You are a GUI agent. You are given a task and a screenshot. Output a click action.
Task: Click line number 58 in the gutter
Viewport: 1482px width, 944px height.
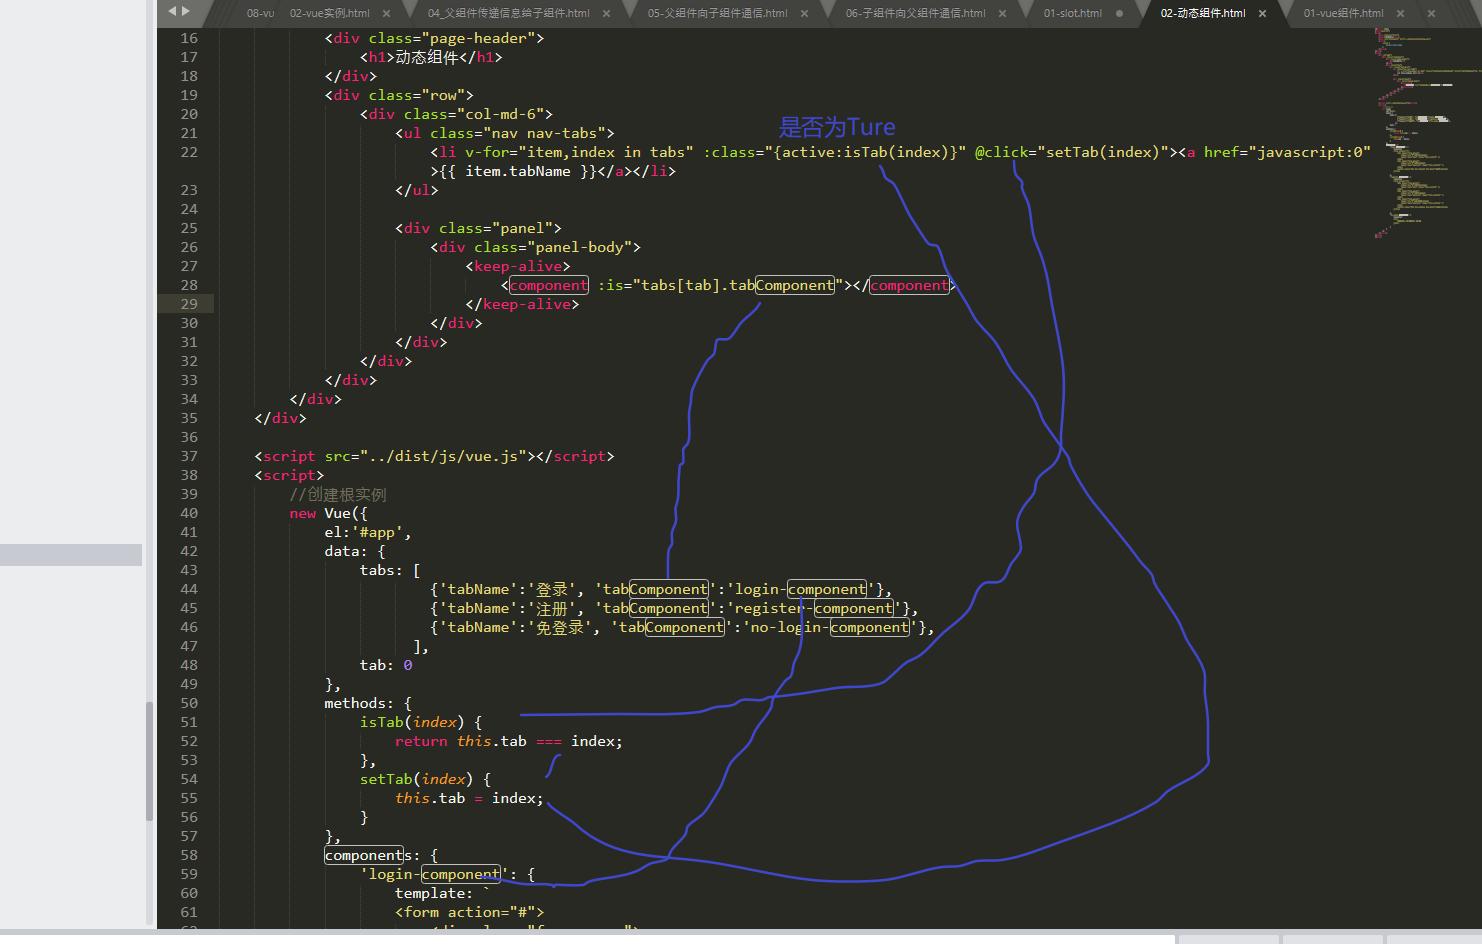pyautogui.click(x=189, y=855)
